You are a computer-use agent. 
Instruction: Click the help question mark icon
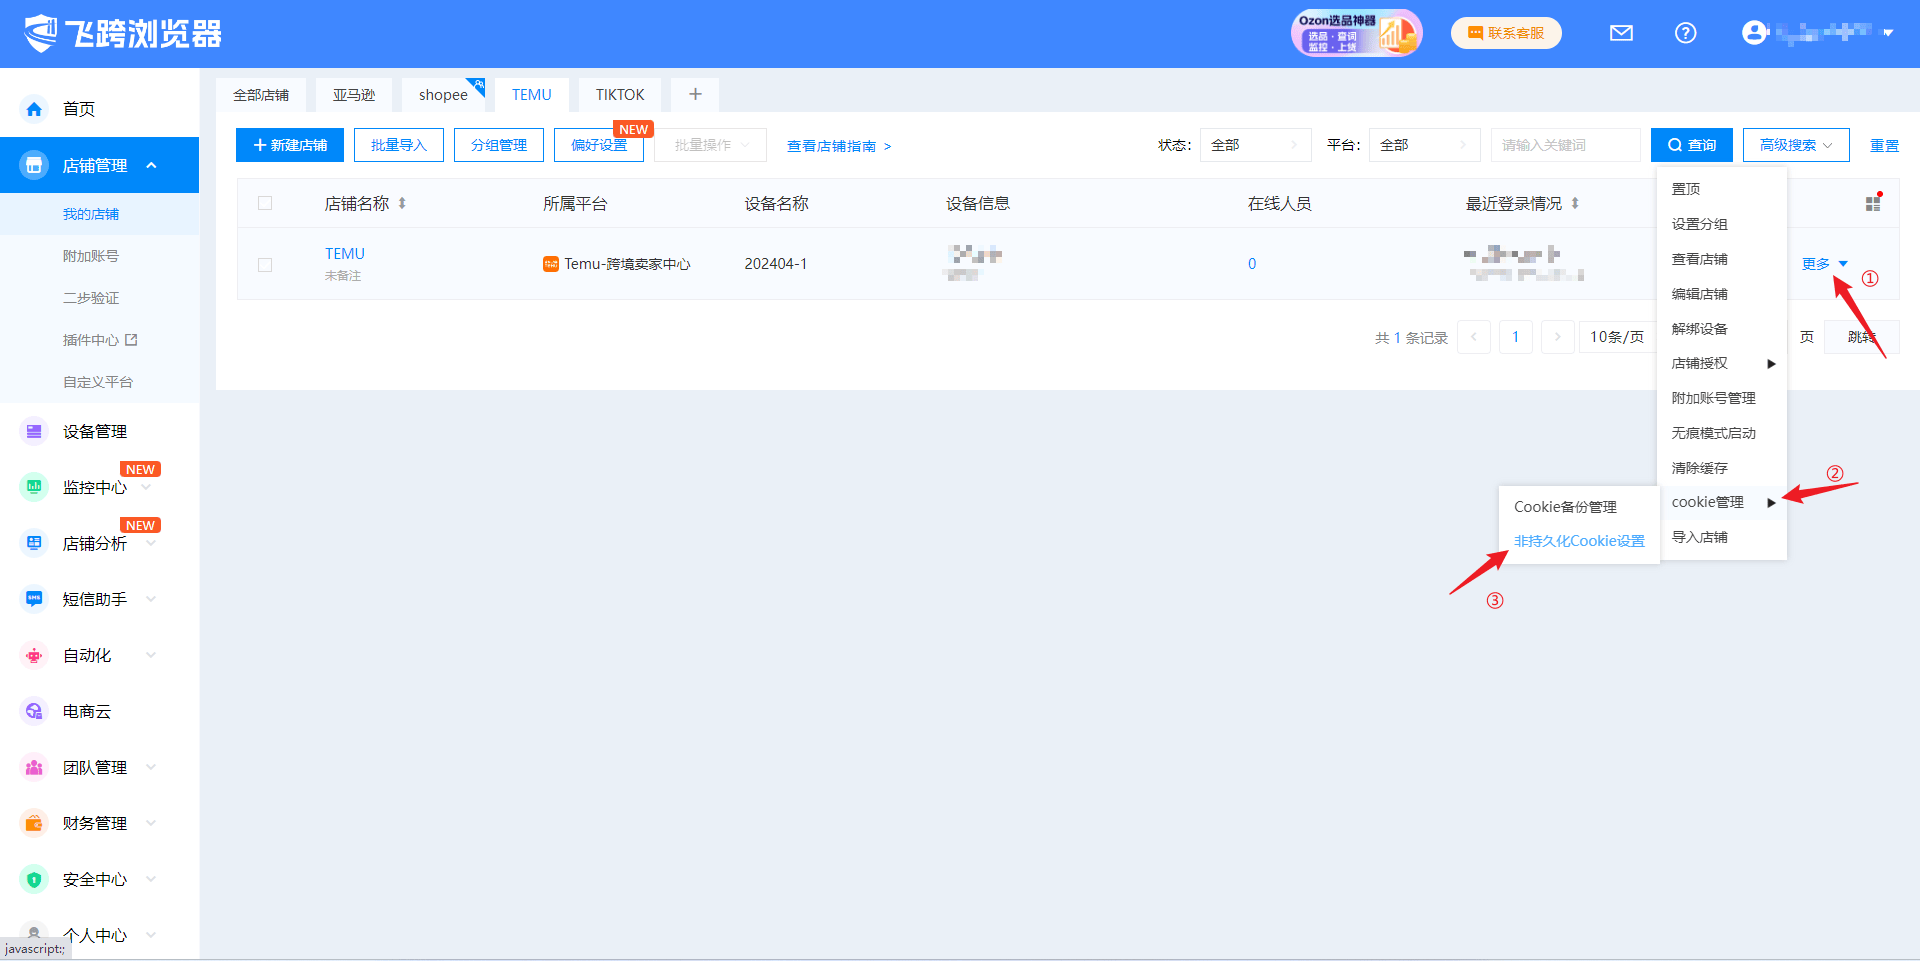[x=1685, y=33]
